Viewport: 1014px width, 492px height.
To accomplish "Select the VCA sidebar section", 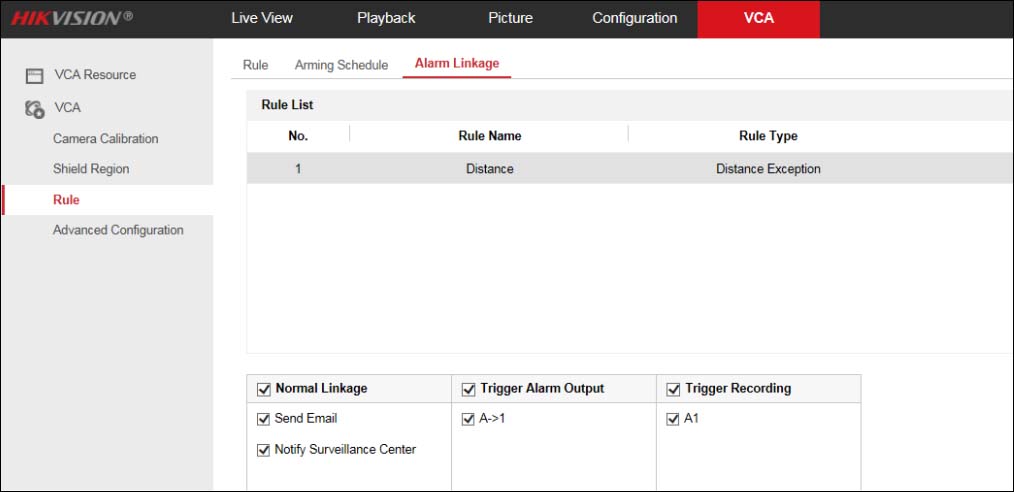I will tap(67, 107).
